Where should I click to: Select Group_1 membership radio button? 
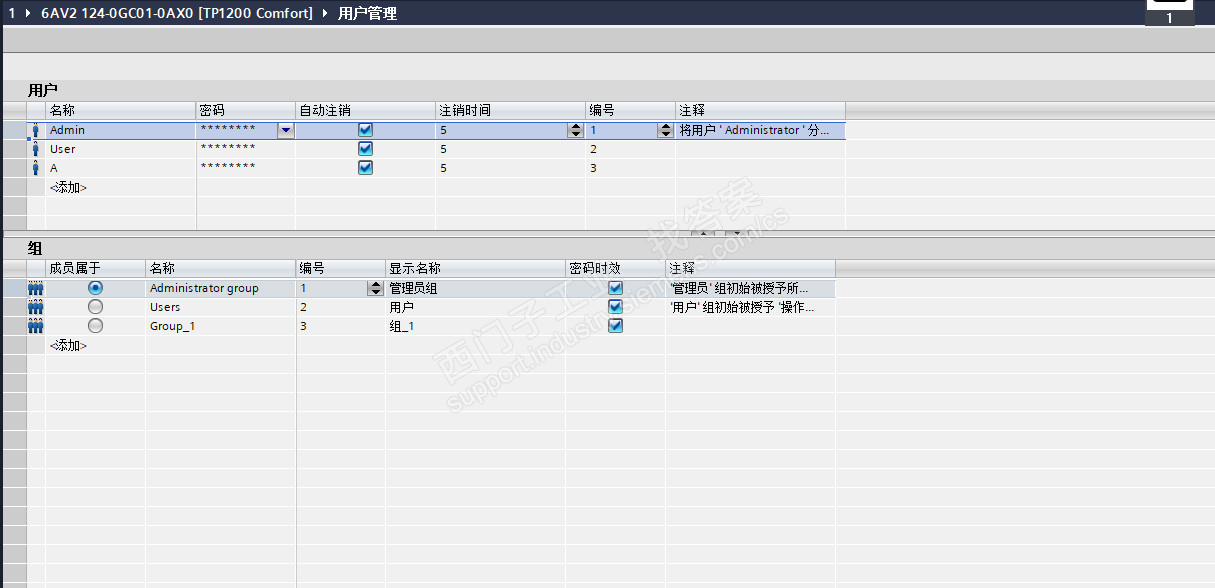pyautogui.click(x=95, y=326)
